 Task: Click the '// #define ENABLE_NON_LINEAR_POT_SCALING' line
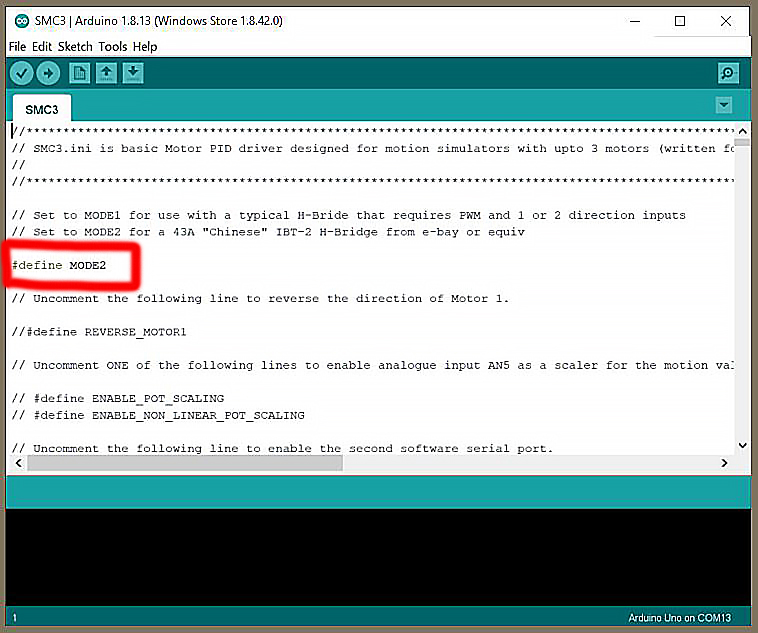click(158, 415)
